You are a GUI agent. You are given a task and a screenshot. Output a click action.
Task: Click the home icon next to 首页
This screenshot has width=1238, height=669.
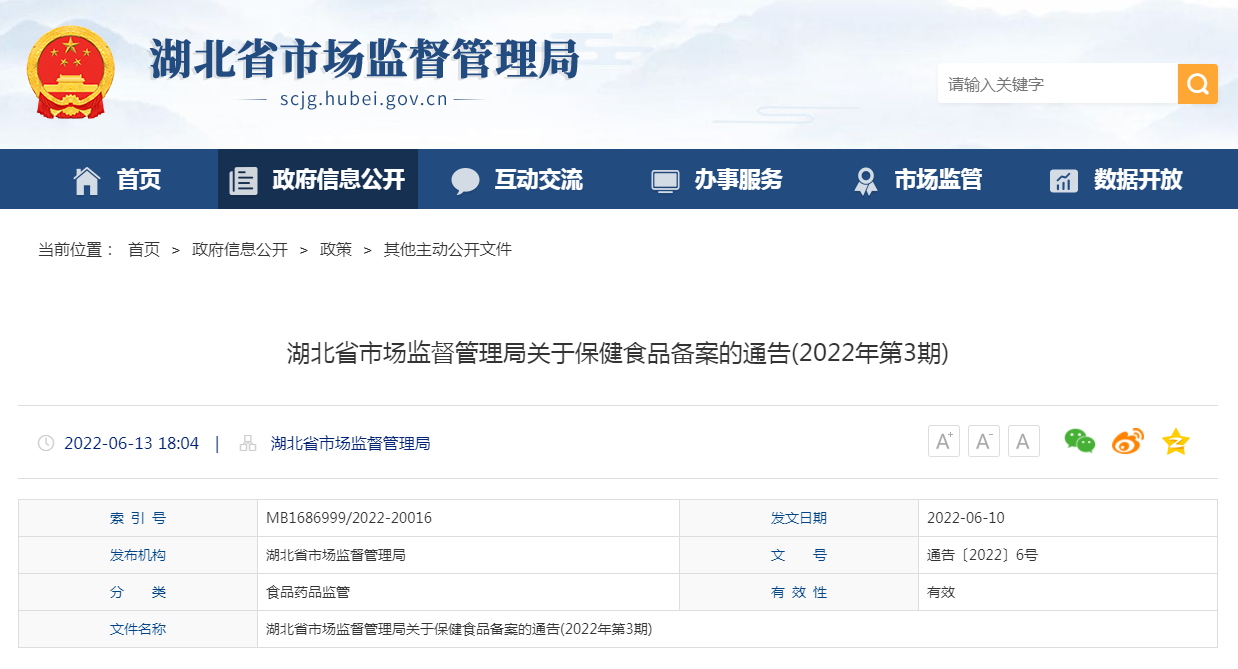88,179
